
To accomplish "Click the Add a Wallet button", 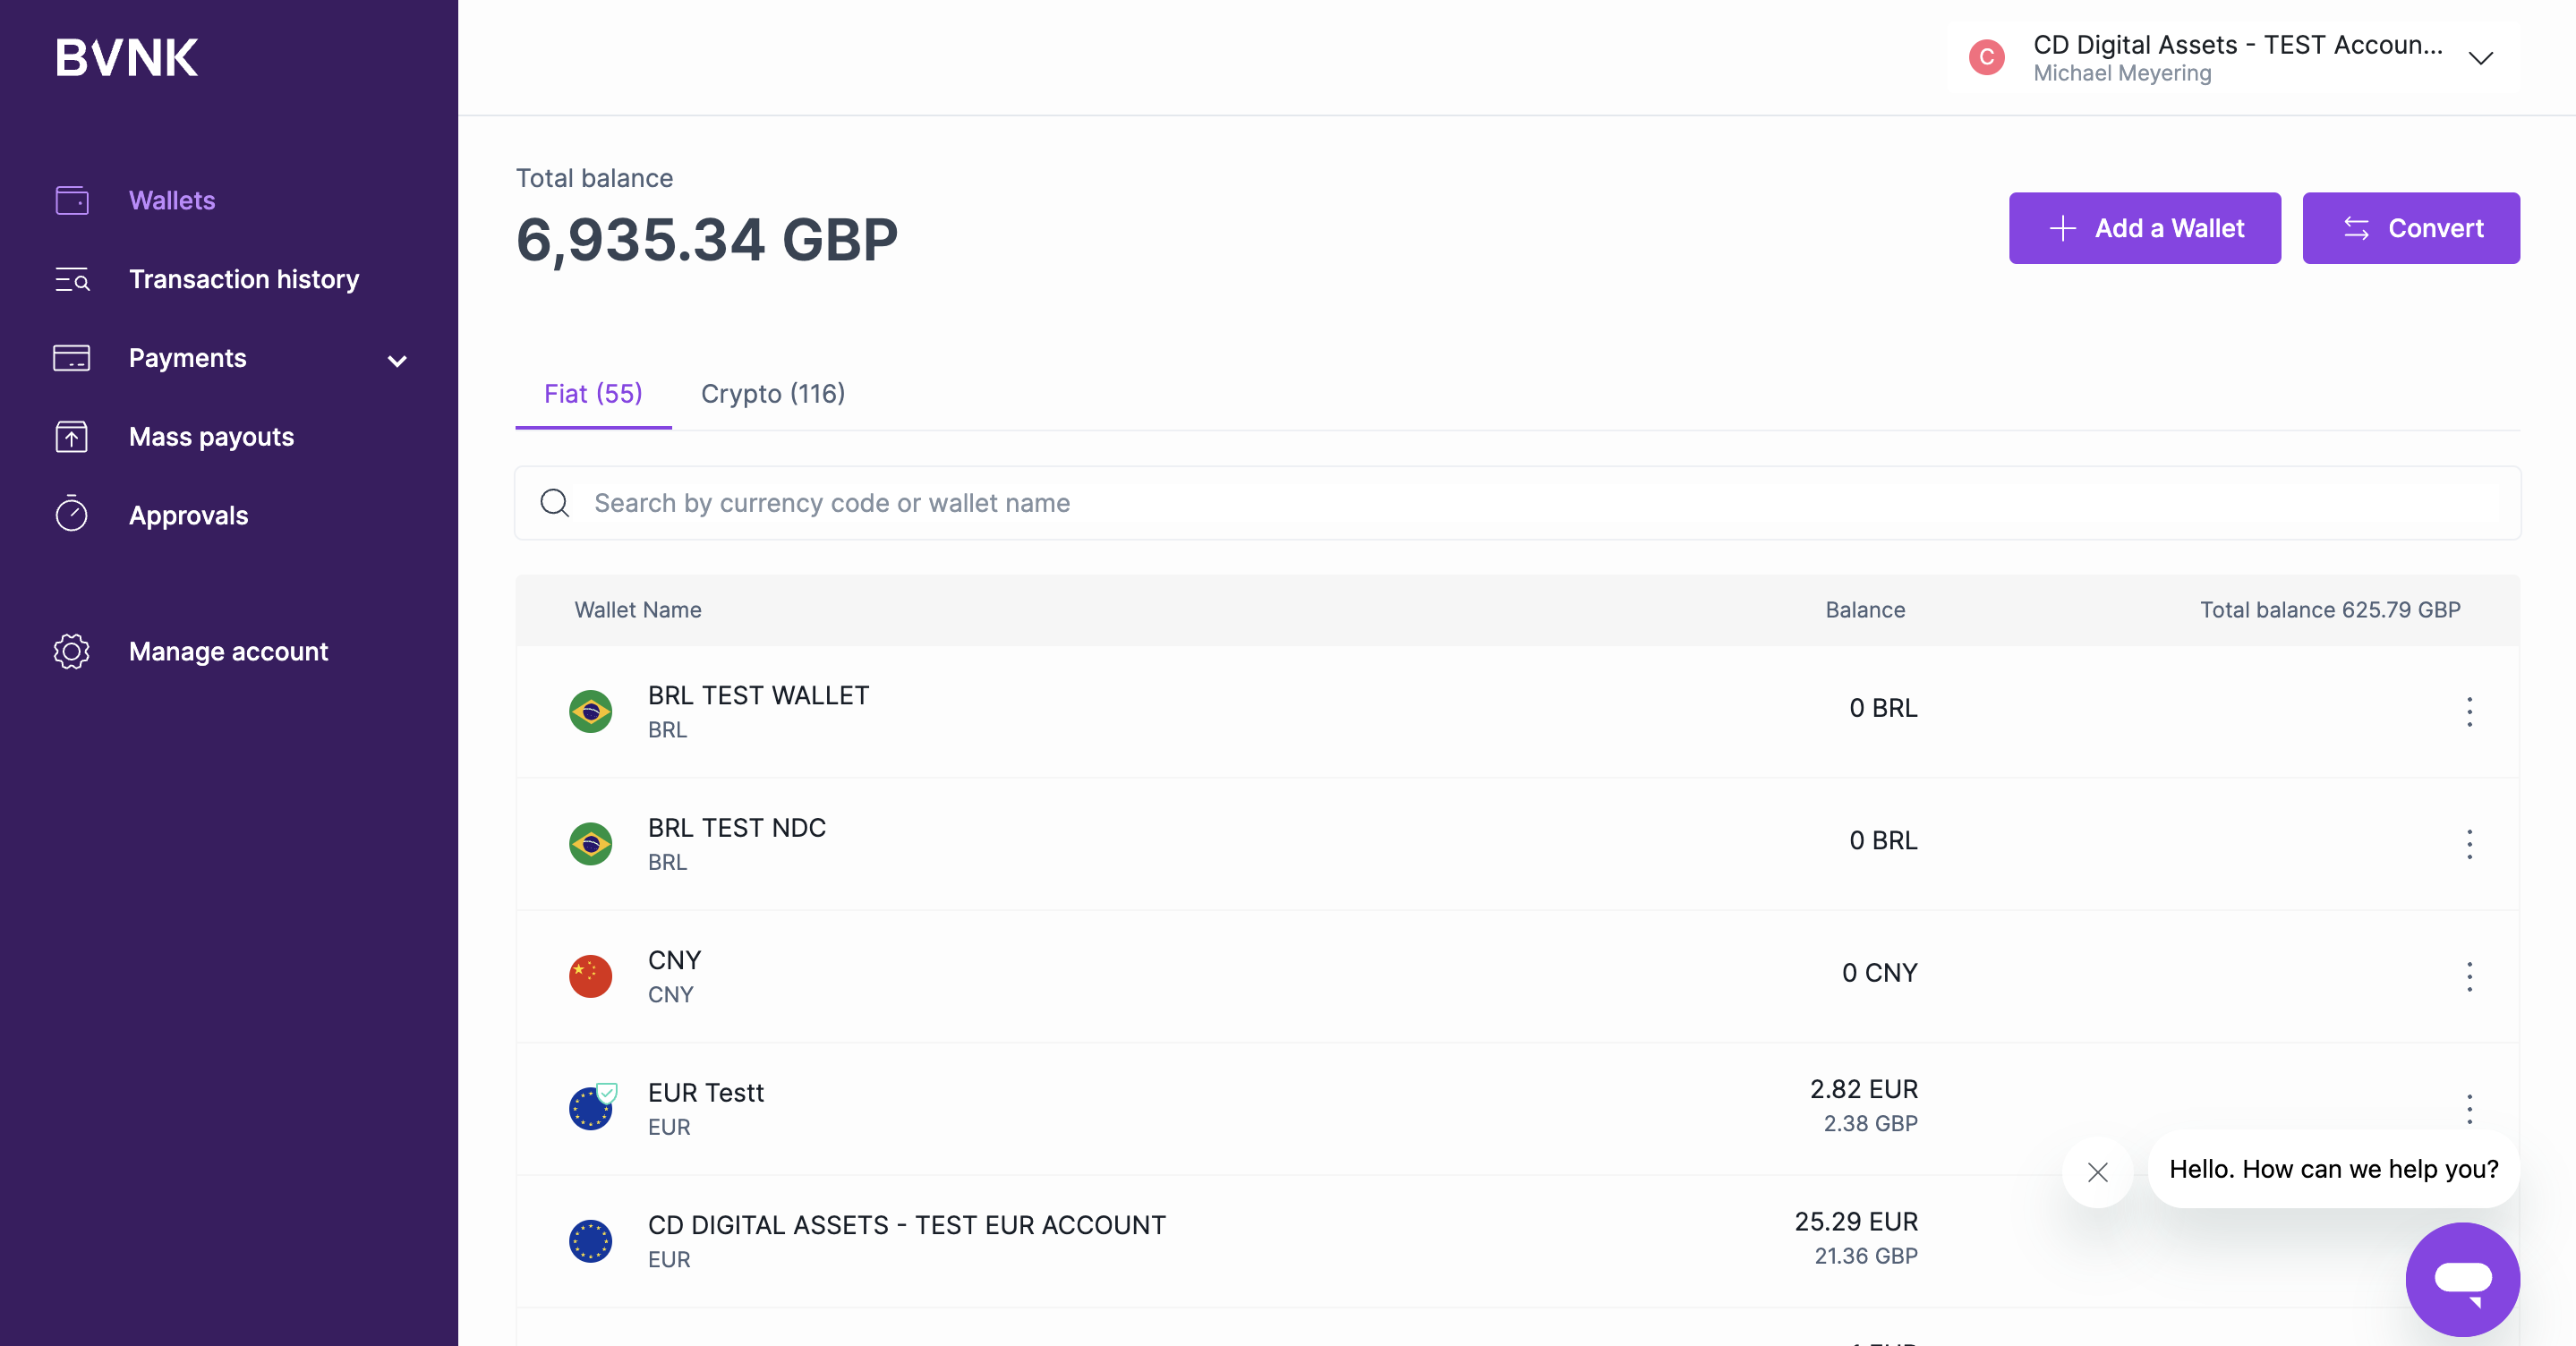I will [2144, 228].
